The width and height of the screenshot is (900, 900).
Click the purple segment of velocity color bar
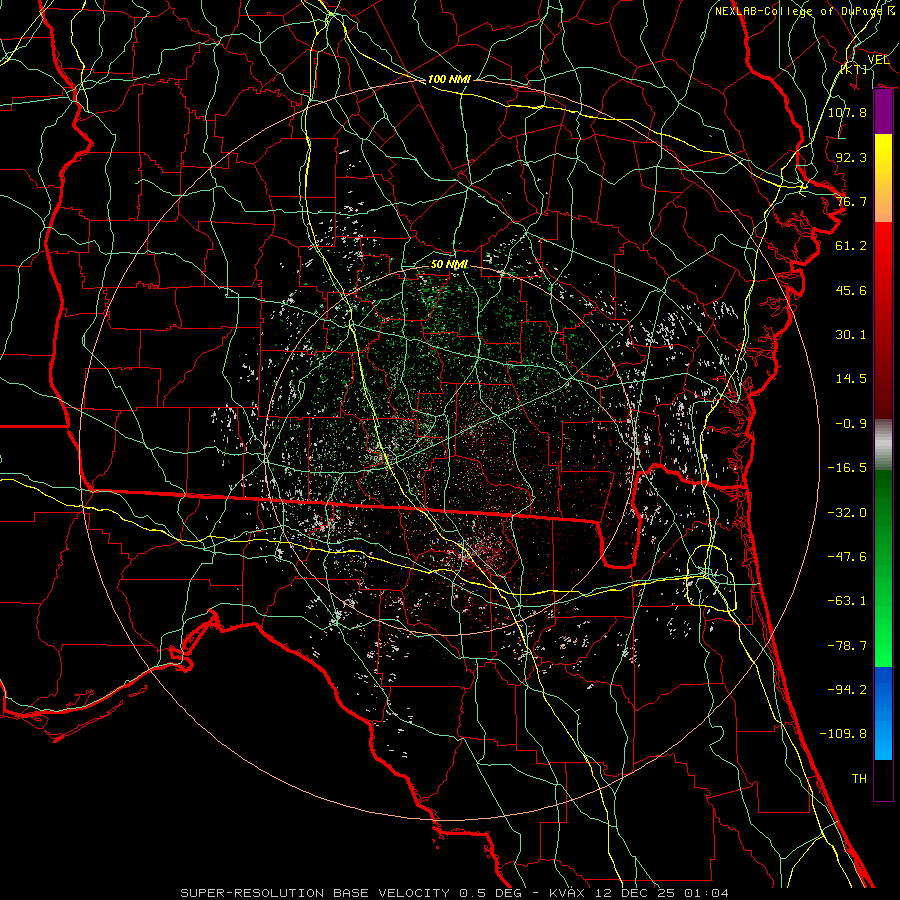pos(883,112)
